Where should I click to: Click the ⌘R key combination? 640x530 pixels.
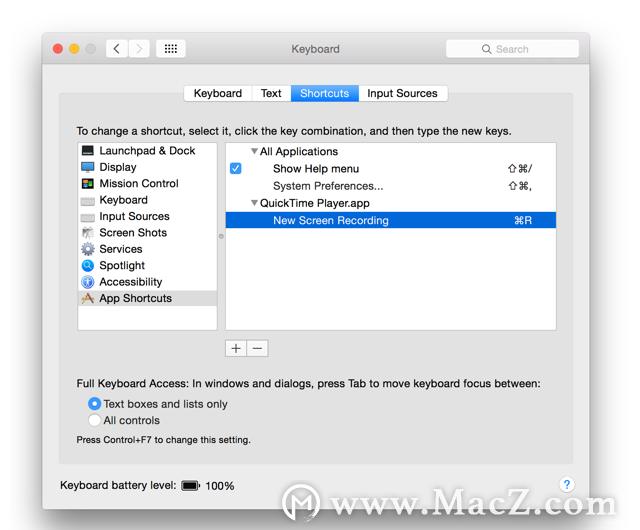523,220
